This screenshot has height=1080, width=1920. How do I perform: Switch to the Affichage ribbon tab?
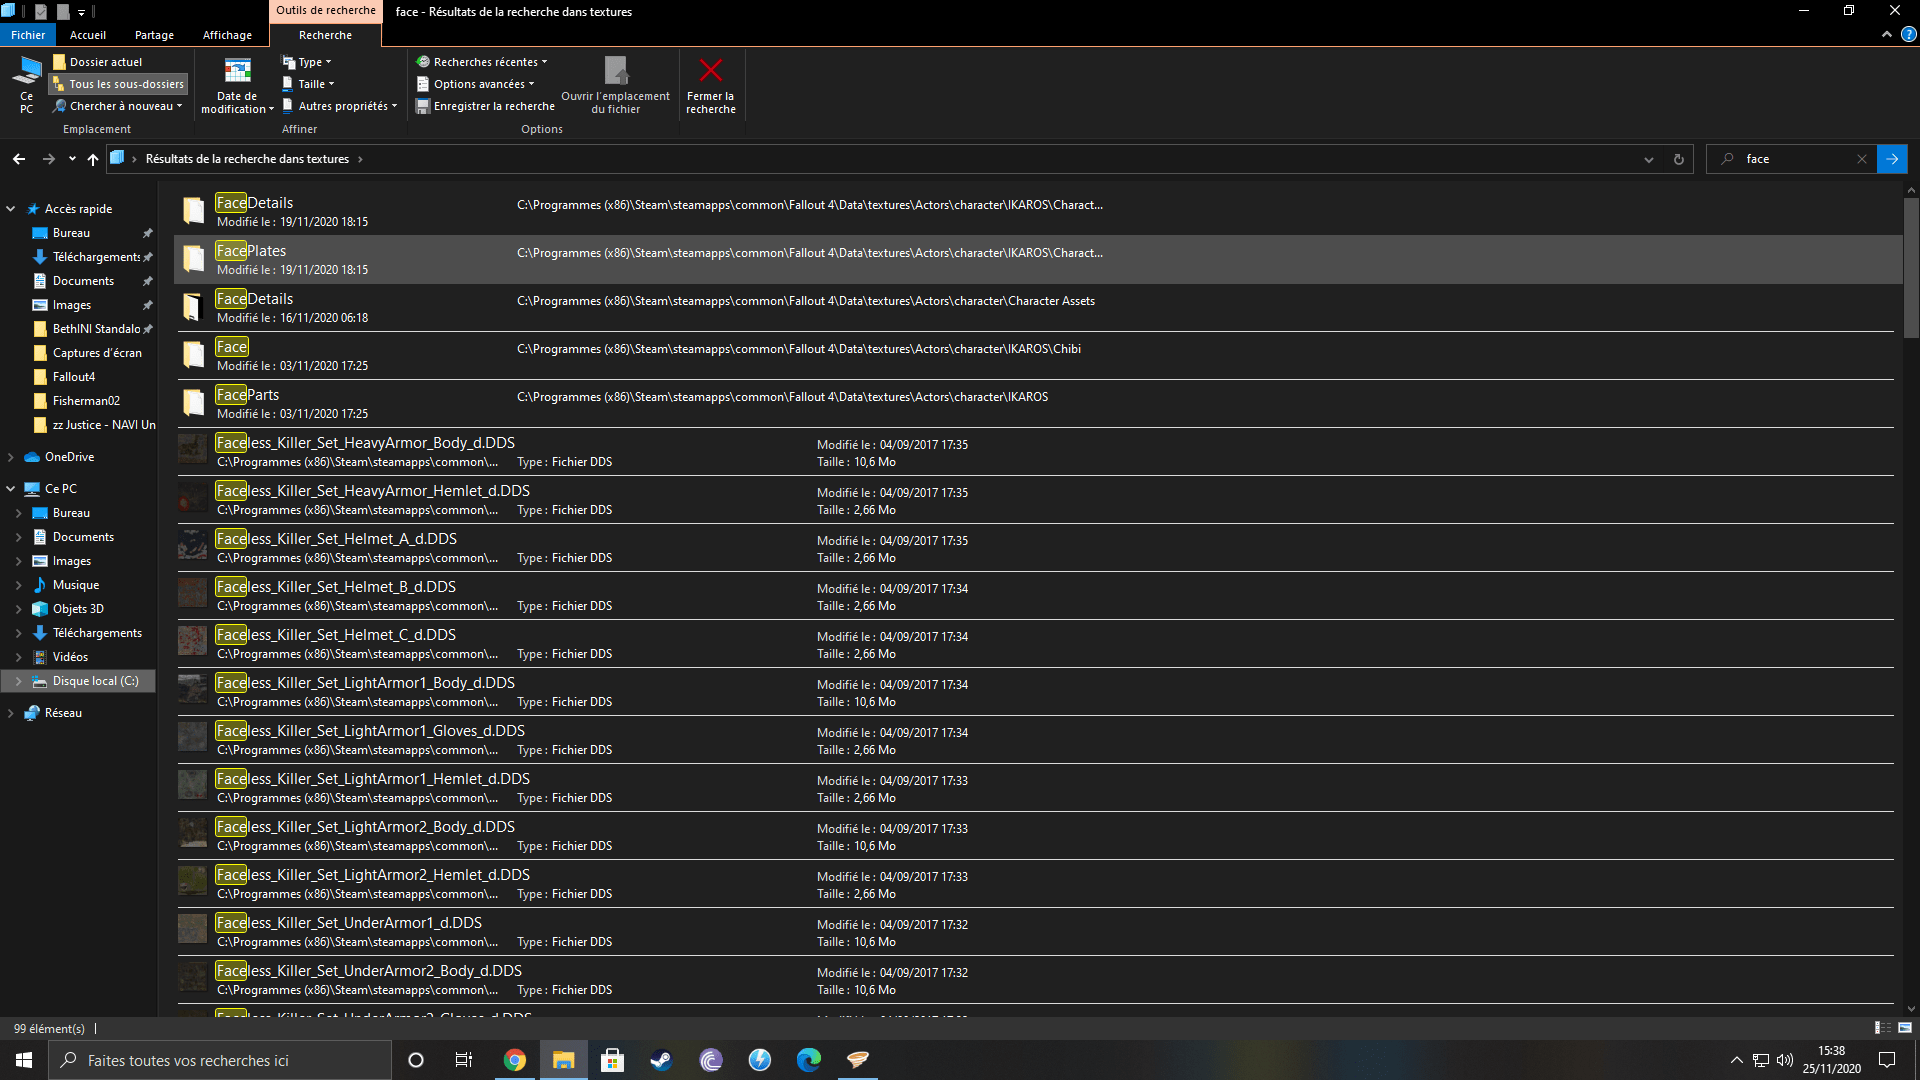227,35
